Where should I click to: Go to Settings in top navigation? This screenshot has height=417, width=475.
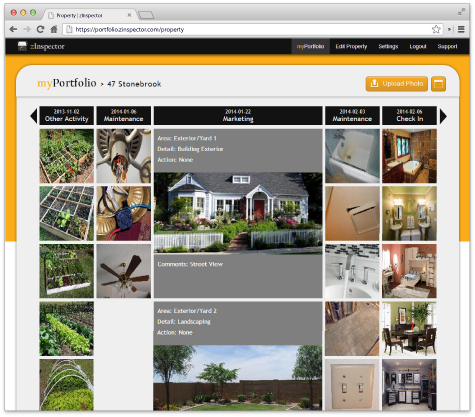(388, 46)
